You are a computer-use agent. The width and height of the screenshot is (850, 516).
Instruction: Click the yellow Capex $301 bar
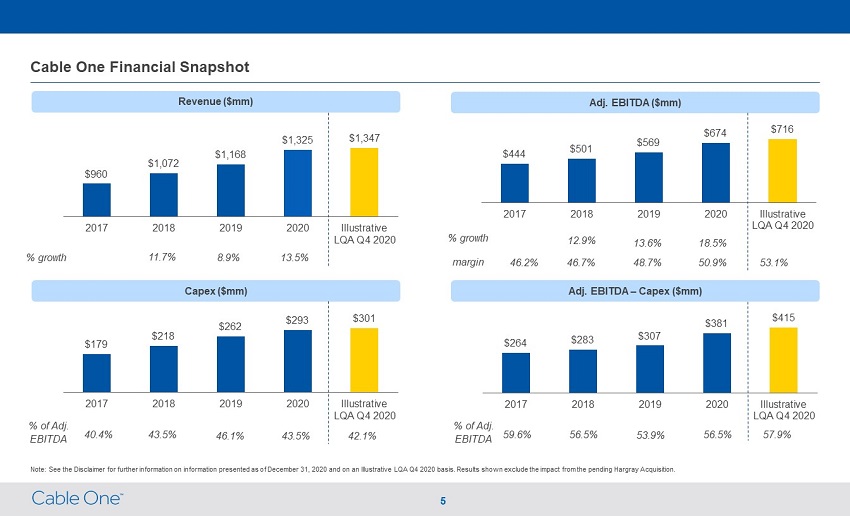click(364, 360)
